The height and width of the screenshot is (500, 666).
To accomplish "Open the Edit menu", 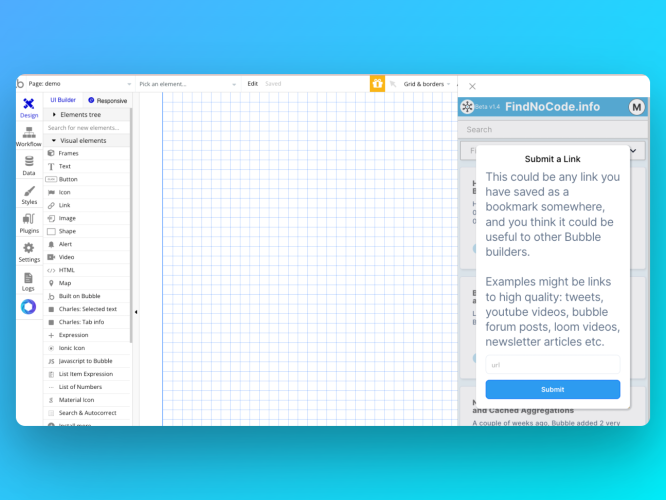I will [253, 84].
